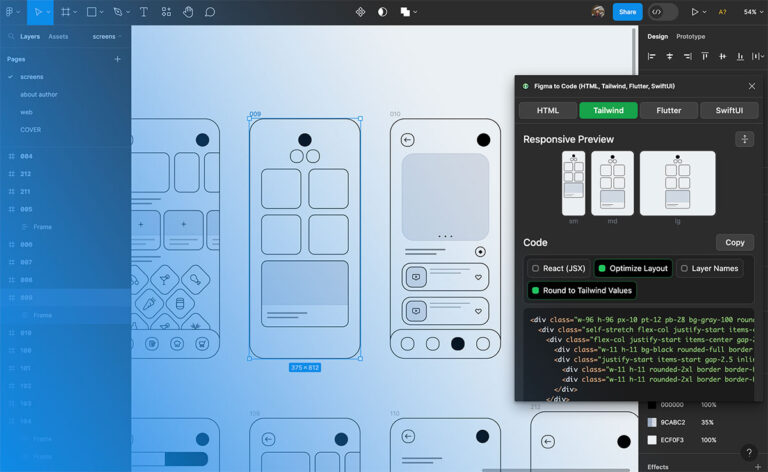Open the shape tools dropdown arrow
Viewport: 768px width, 472px height.
tap(102, 12)
